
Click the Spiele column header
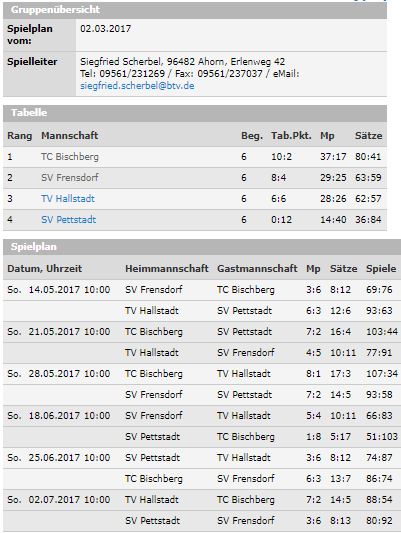[x=381, y=269]
